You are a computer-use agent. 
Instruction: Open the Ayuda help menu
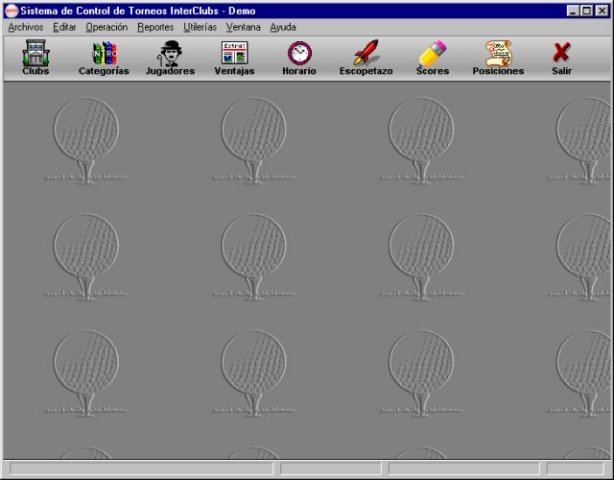coord(283,27)
